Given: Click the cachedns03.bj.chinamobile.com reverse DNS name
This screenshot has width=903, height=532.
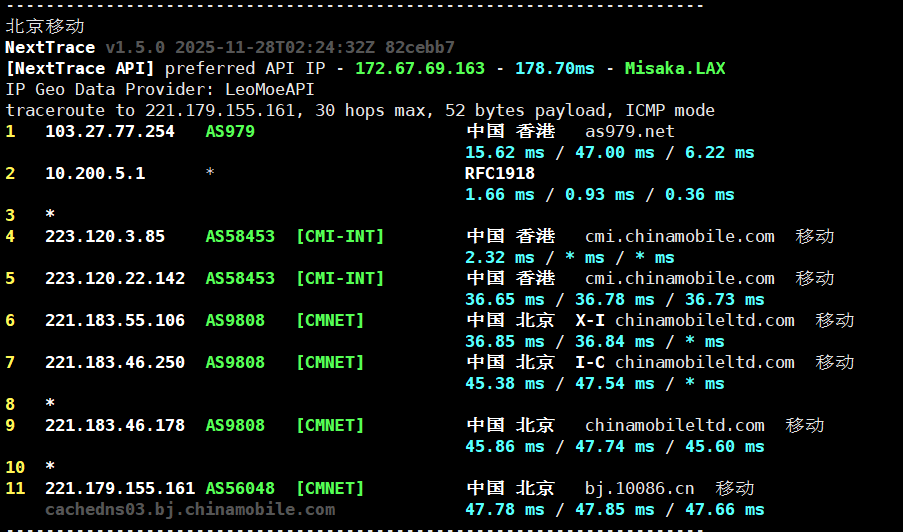Looking at the screenshot, I should point(190,509).
